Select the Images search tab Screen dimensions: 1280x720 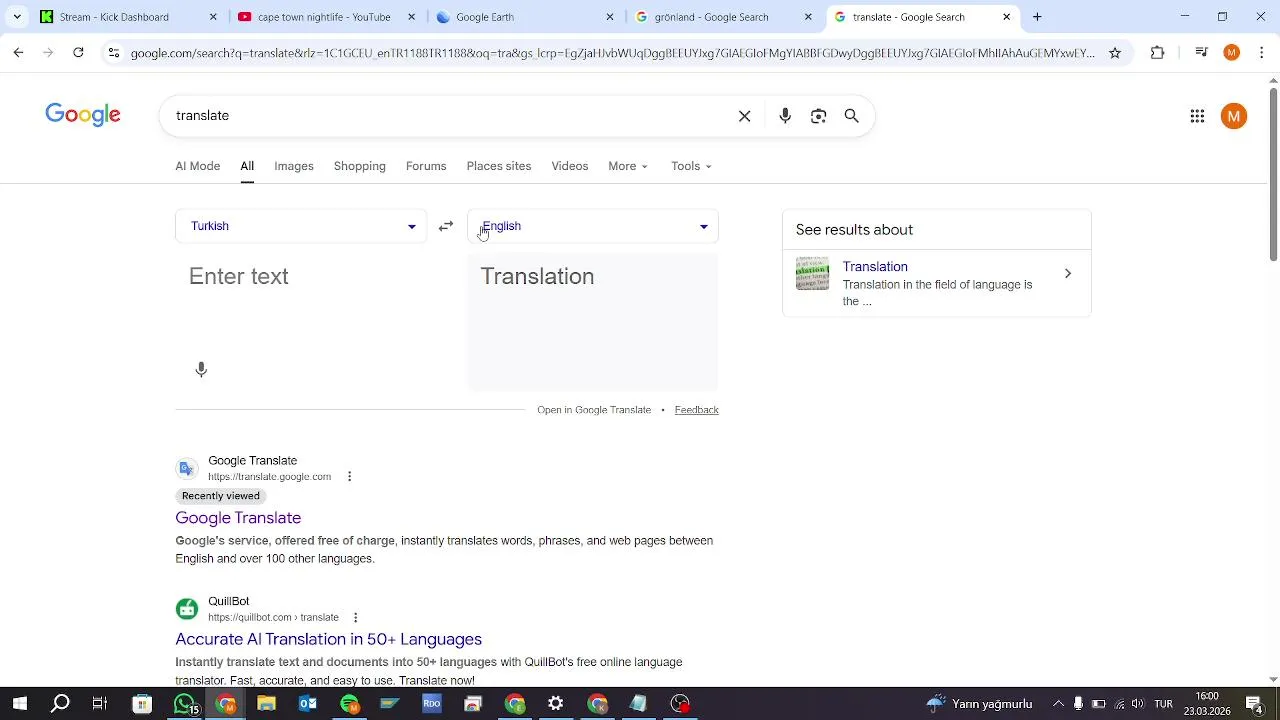click(x=294, y=166)
